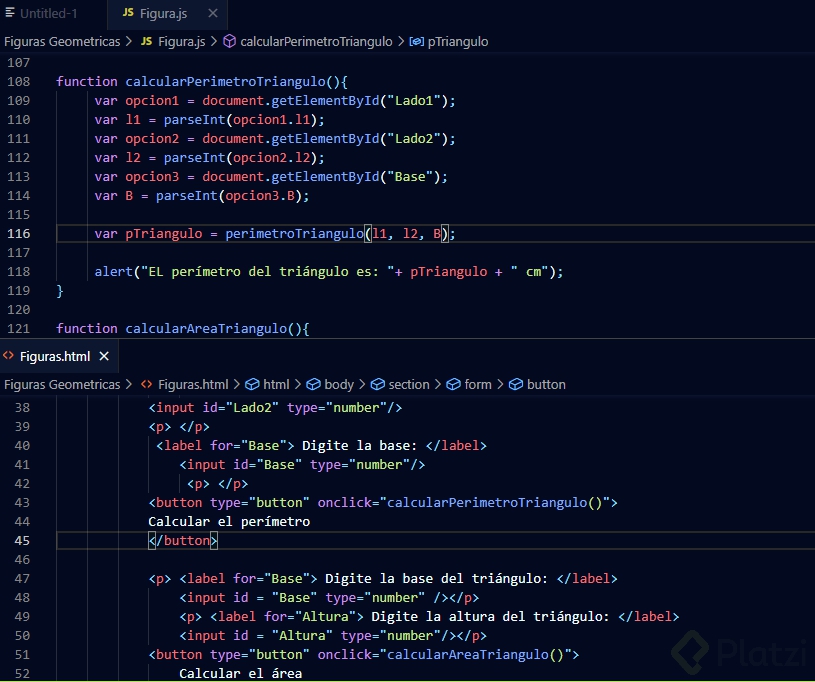The height and width of the screenshot is (682, 815).
Task: Click "Digite la base:" label text on line 40
Action: coord(360,446)
